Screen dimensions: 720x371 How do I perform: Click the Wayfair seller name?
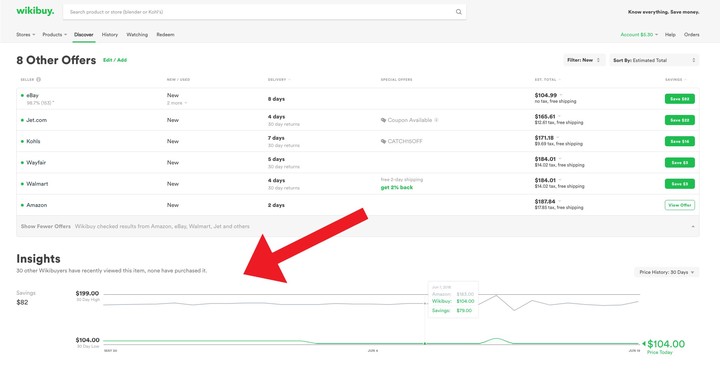coord(36,163)
